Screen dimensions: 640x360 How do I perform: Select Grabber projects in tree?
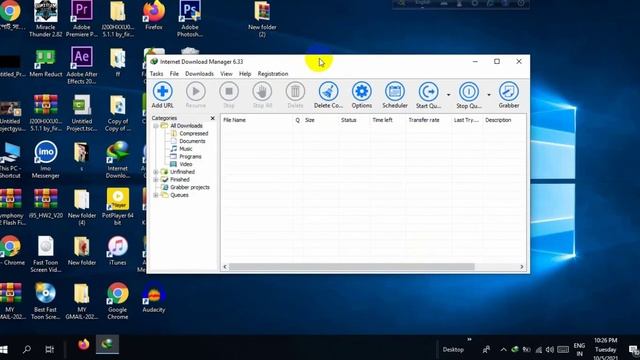point(190,187)
